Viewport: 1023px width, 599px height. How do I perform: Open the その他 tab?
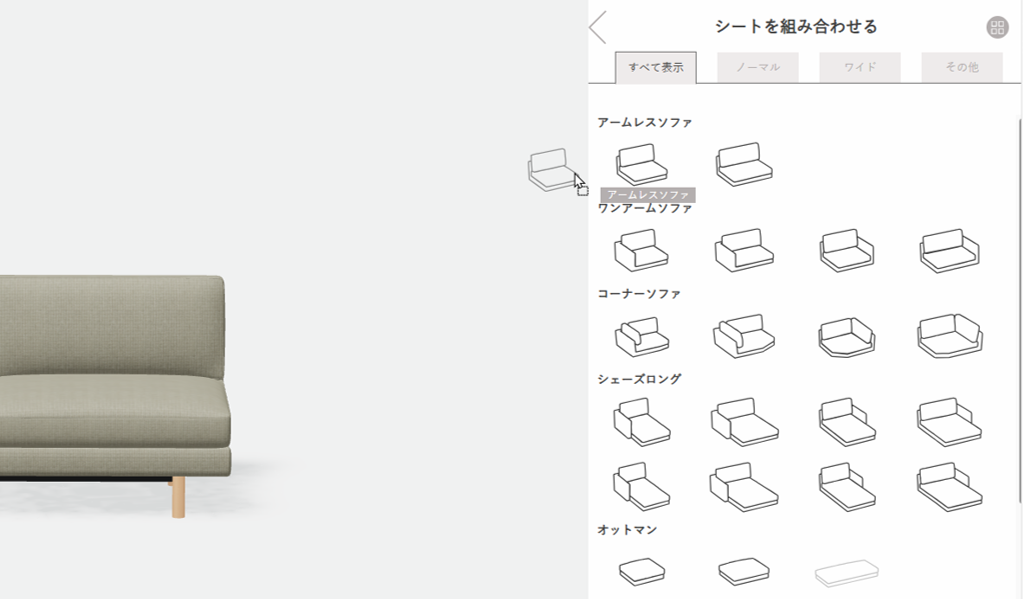[x=962, y=67]
